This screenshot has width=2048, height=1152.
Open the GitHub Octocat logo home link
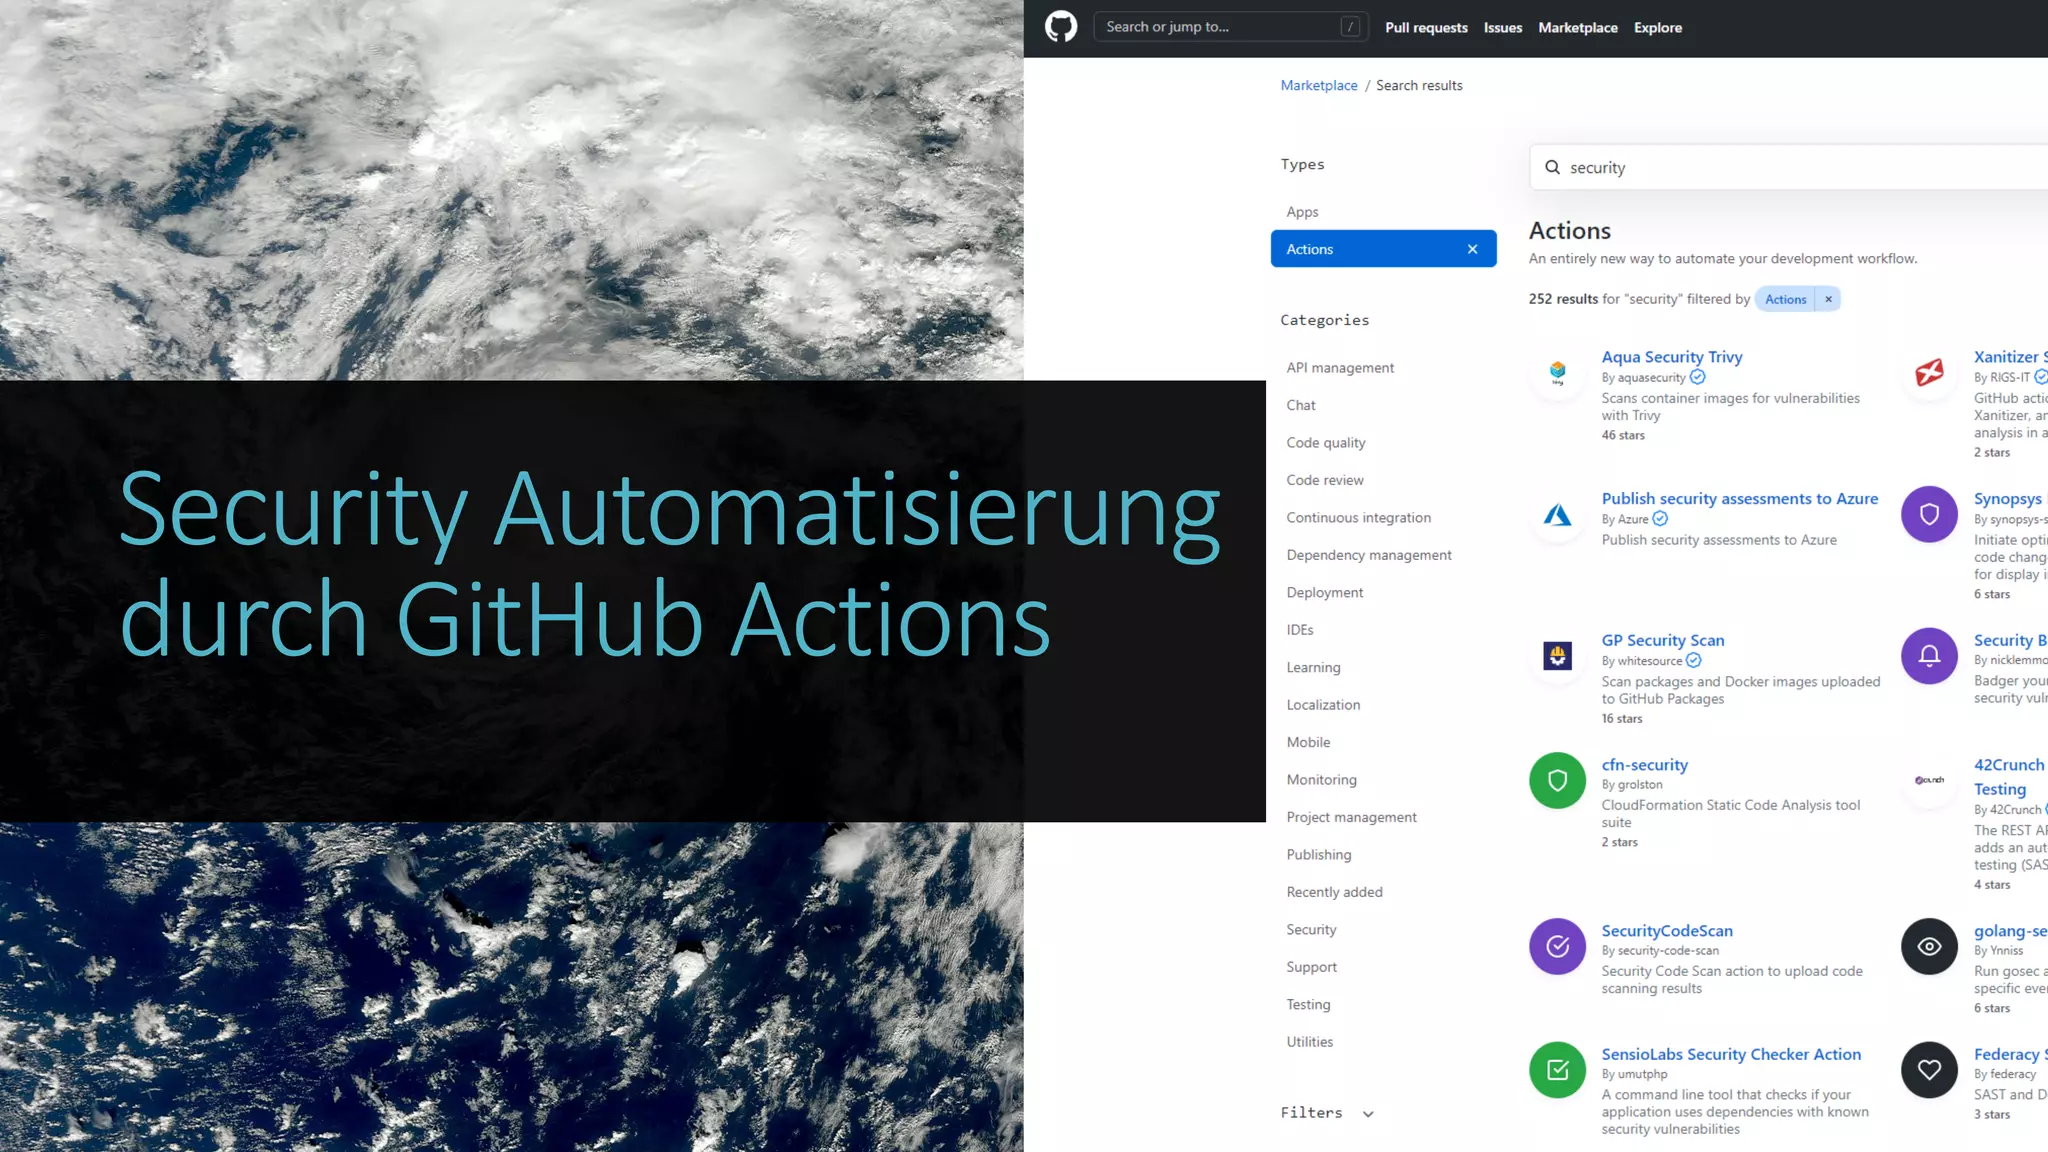[x=1061, y=27]
